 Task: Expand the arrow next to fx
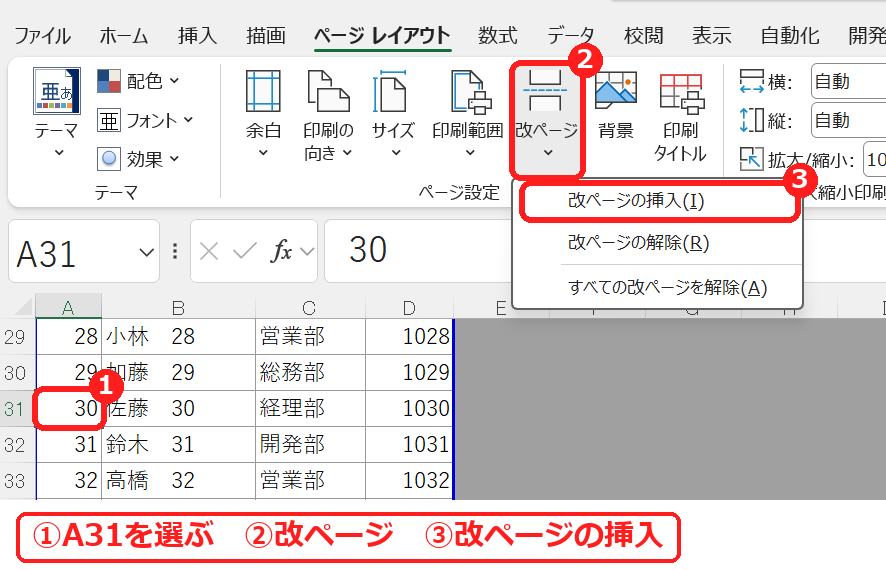point(307,251)
